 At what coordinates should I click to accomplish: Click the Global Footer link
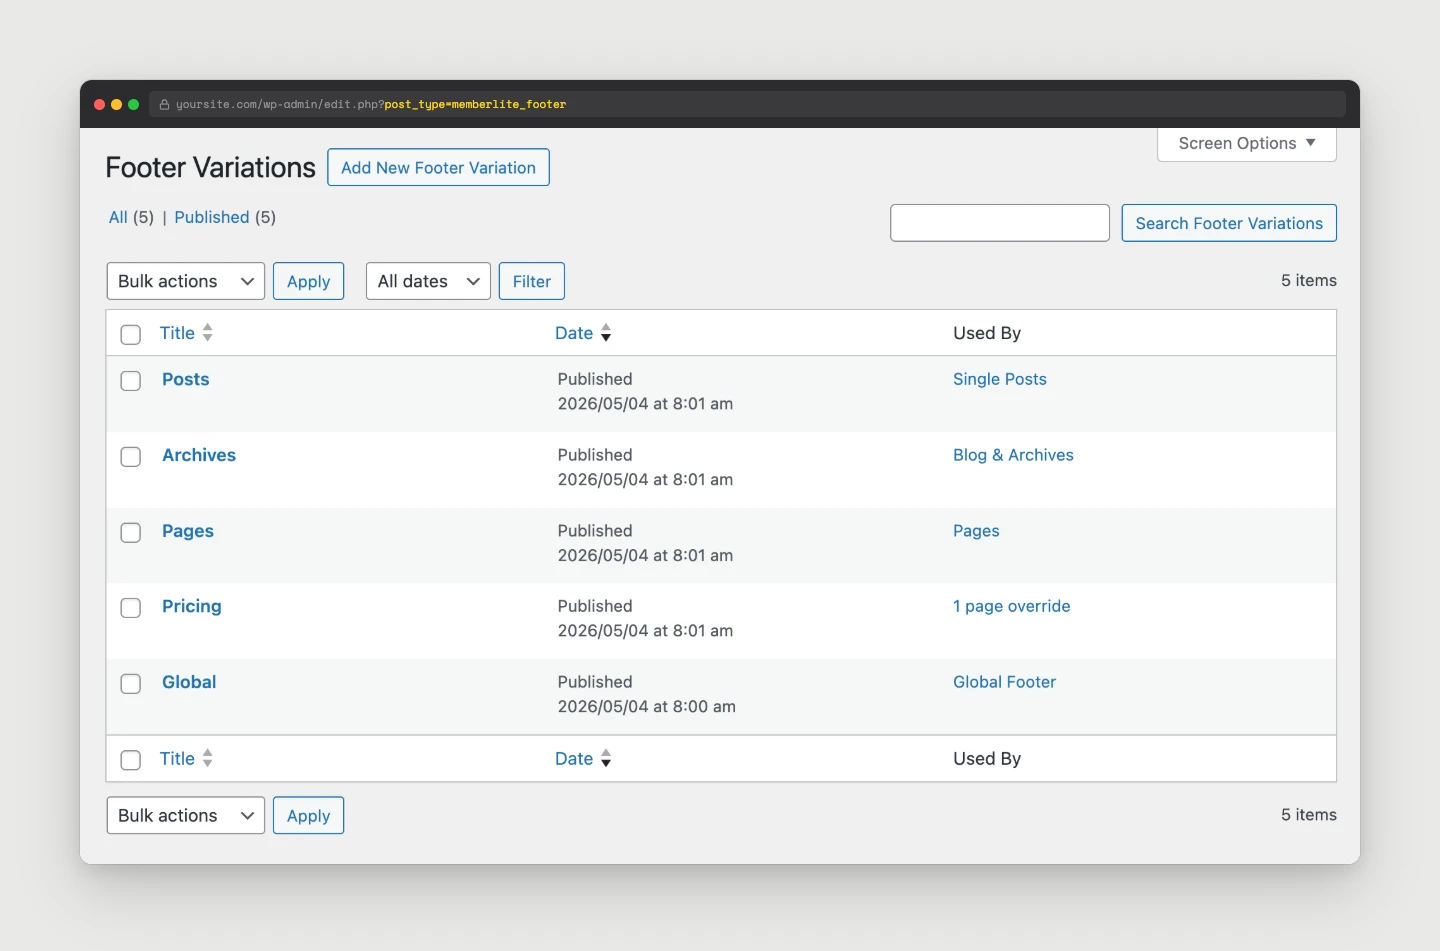pos(1004,682)
